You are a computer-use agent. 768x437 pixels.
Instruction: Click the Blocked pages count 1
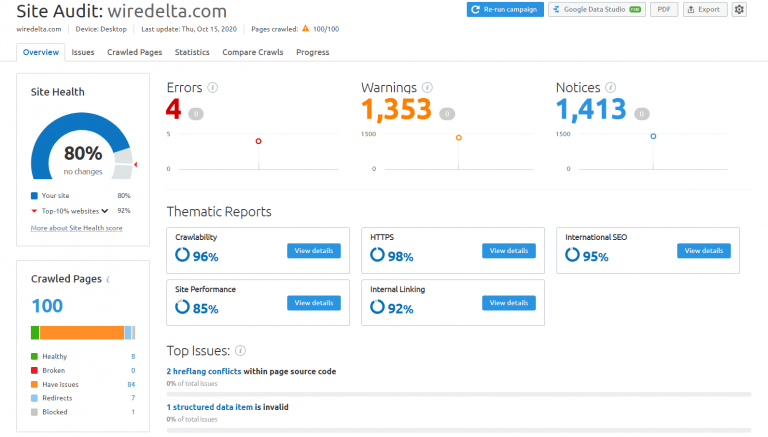tap(133, 412)
